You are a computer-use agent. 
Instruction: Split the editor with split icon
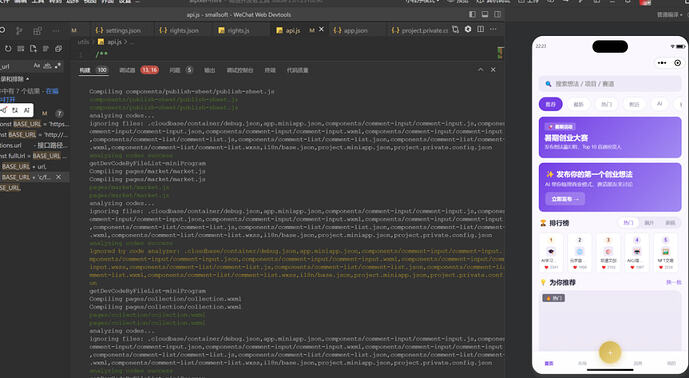click(x=481, y=29)
